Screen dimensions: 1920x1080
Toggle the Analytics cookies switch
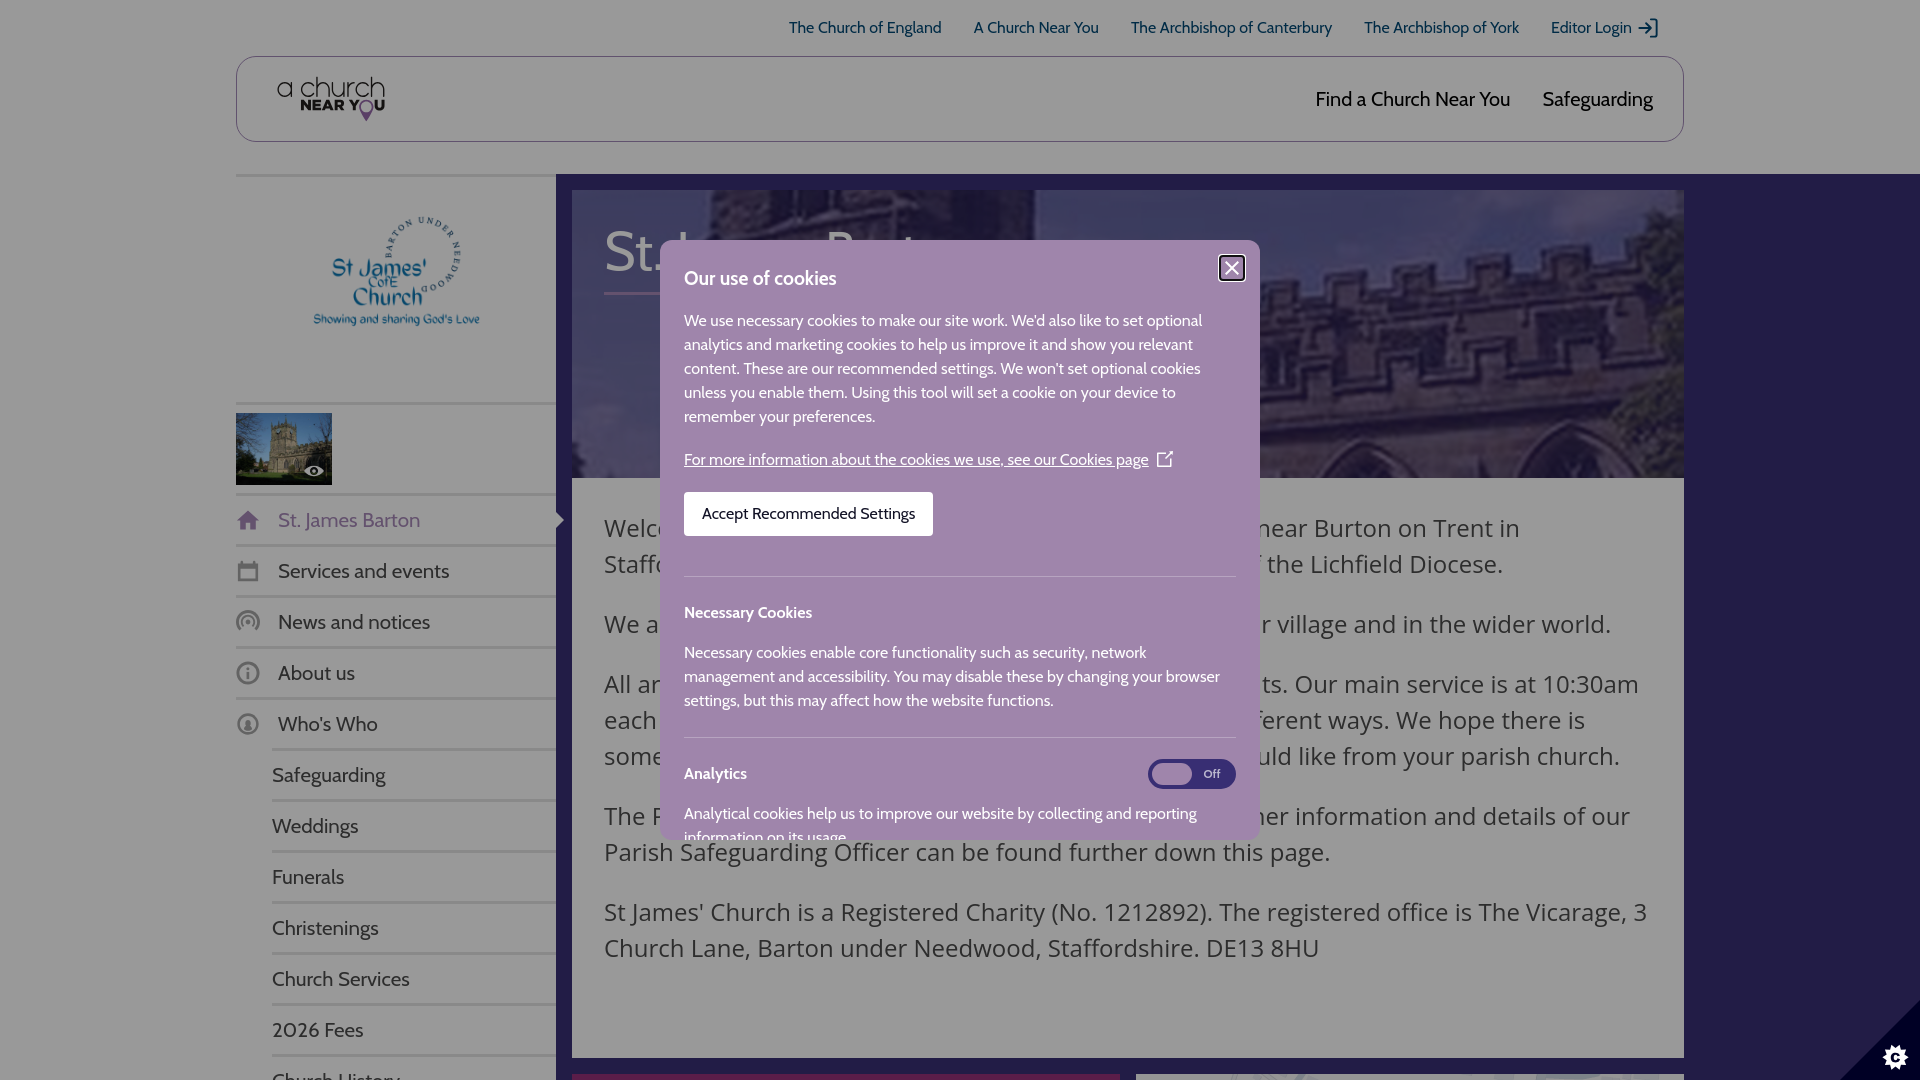click(1191, 774)
